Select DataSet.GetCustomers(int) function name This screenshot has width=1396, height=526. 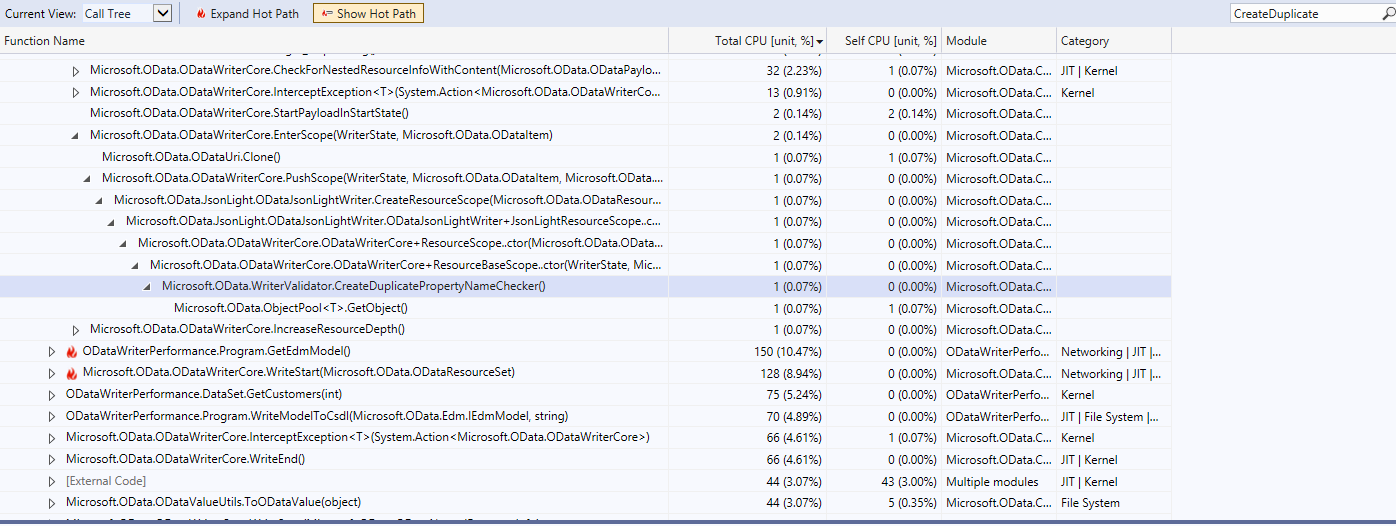point(204,394)
